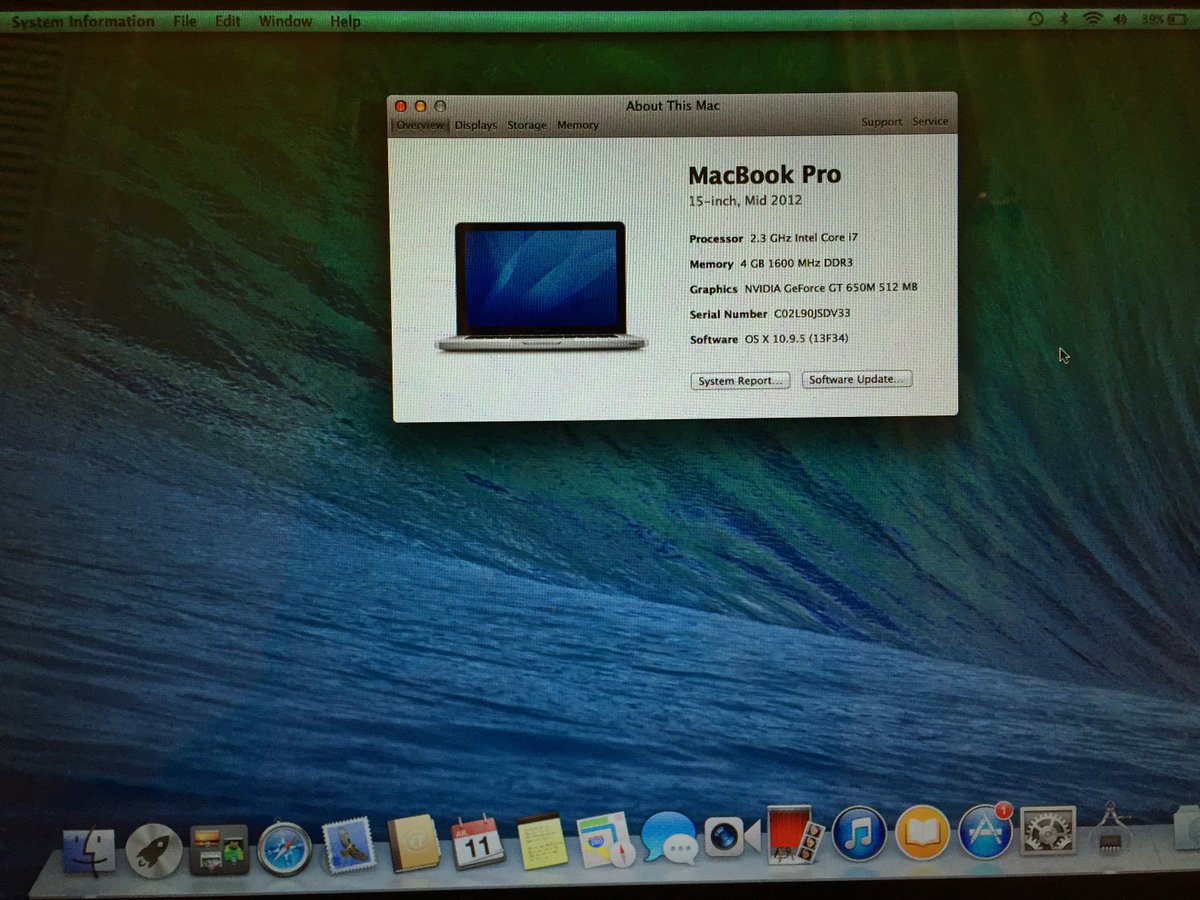Click 4 GB 1600 MHz DDR3 text
This screenshot has width=1200, height=900.
[797, 264]
